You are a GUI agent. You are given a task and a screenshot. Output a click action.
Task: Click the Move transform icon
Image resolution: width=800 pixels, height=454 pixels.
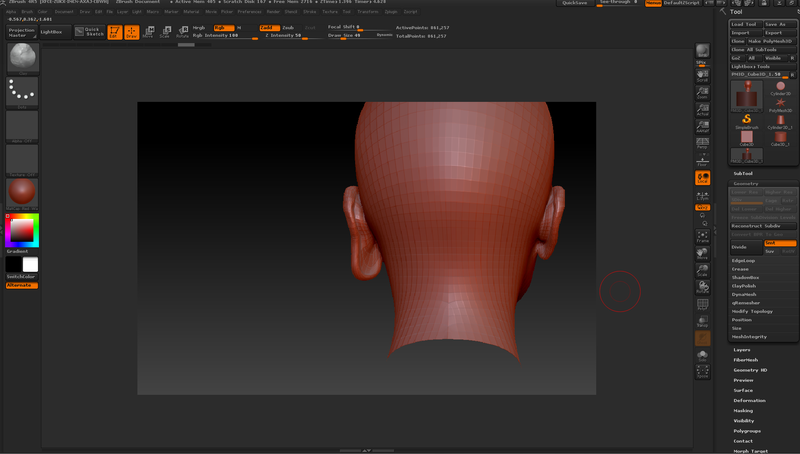pos(150,32)
